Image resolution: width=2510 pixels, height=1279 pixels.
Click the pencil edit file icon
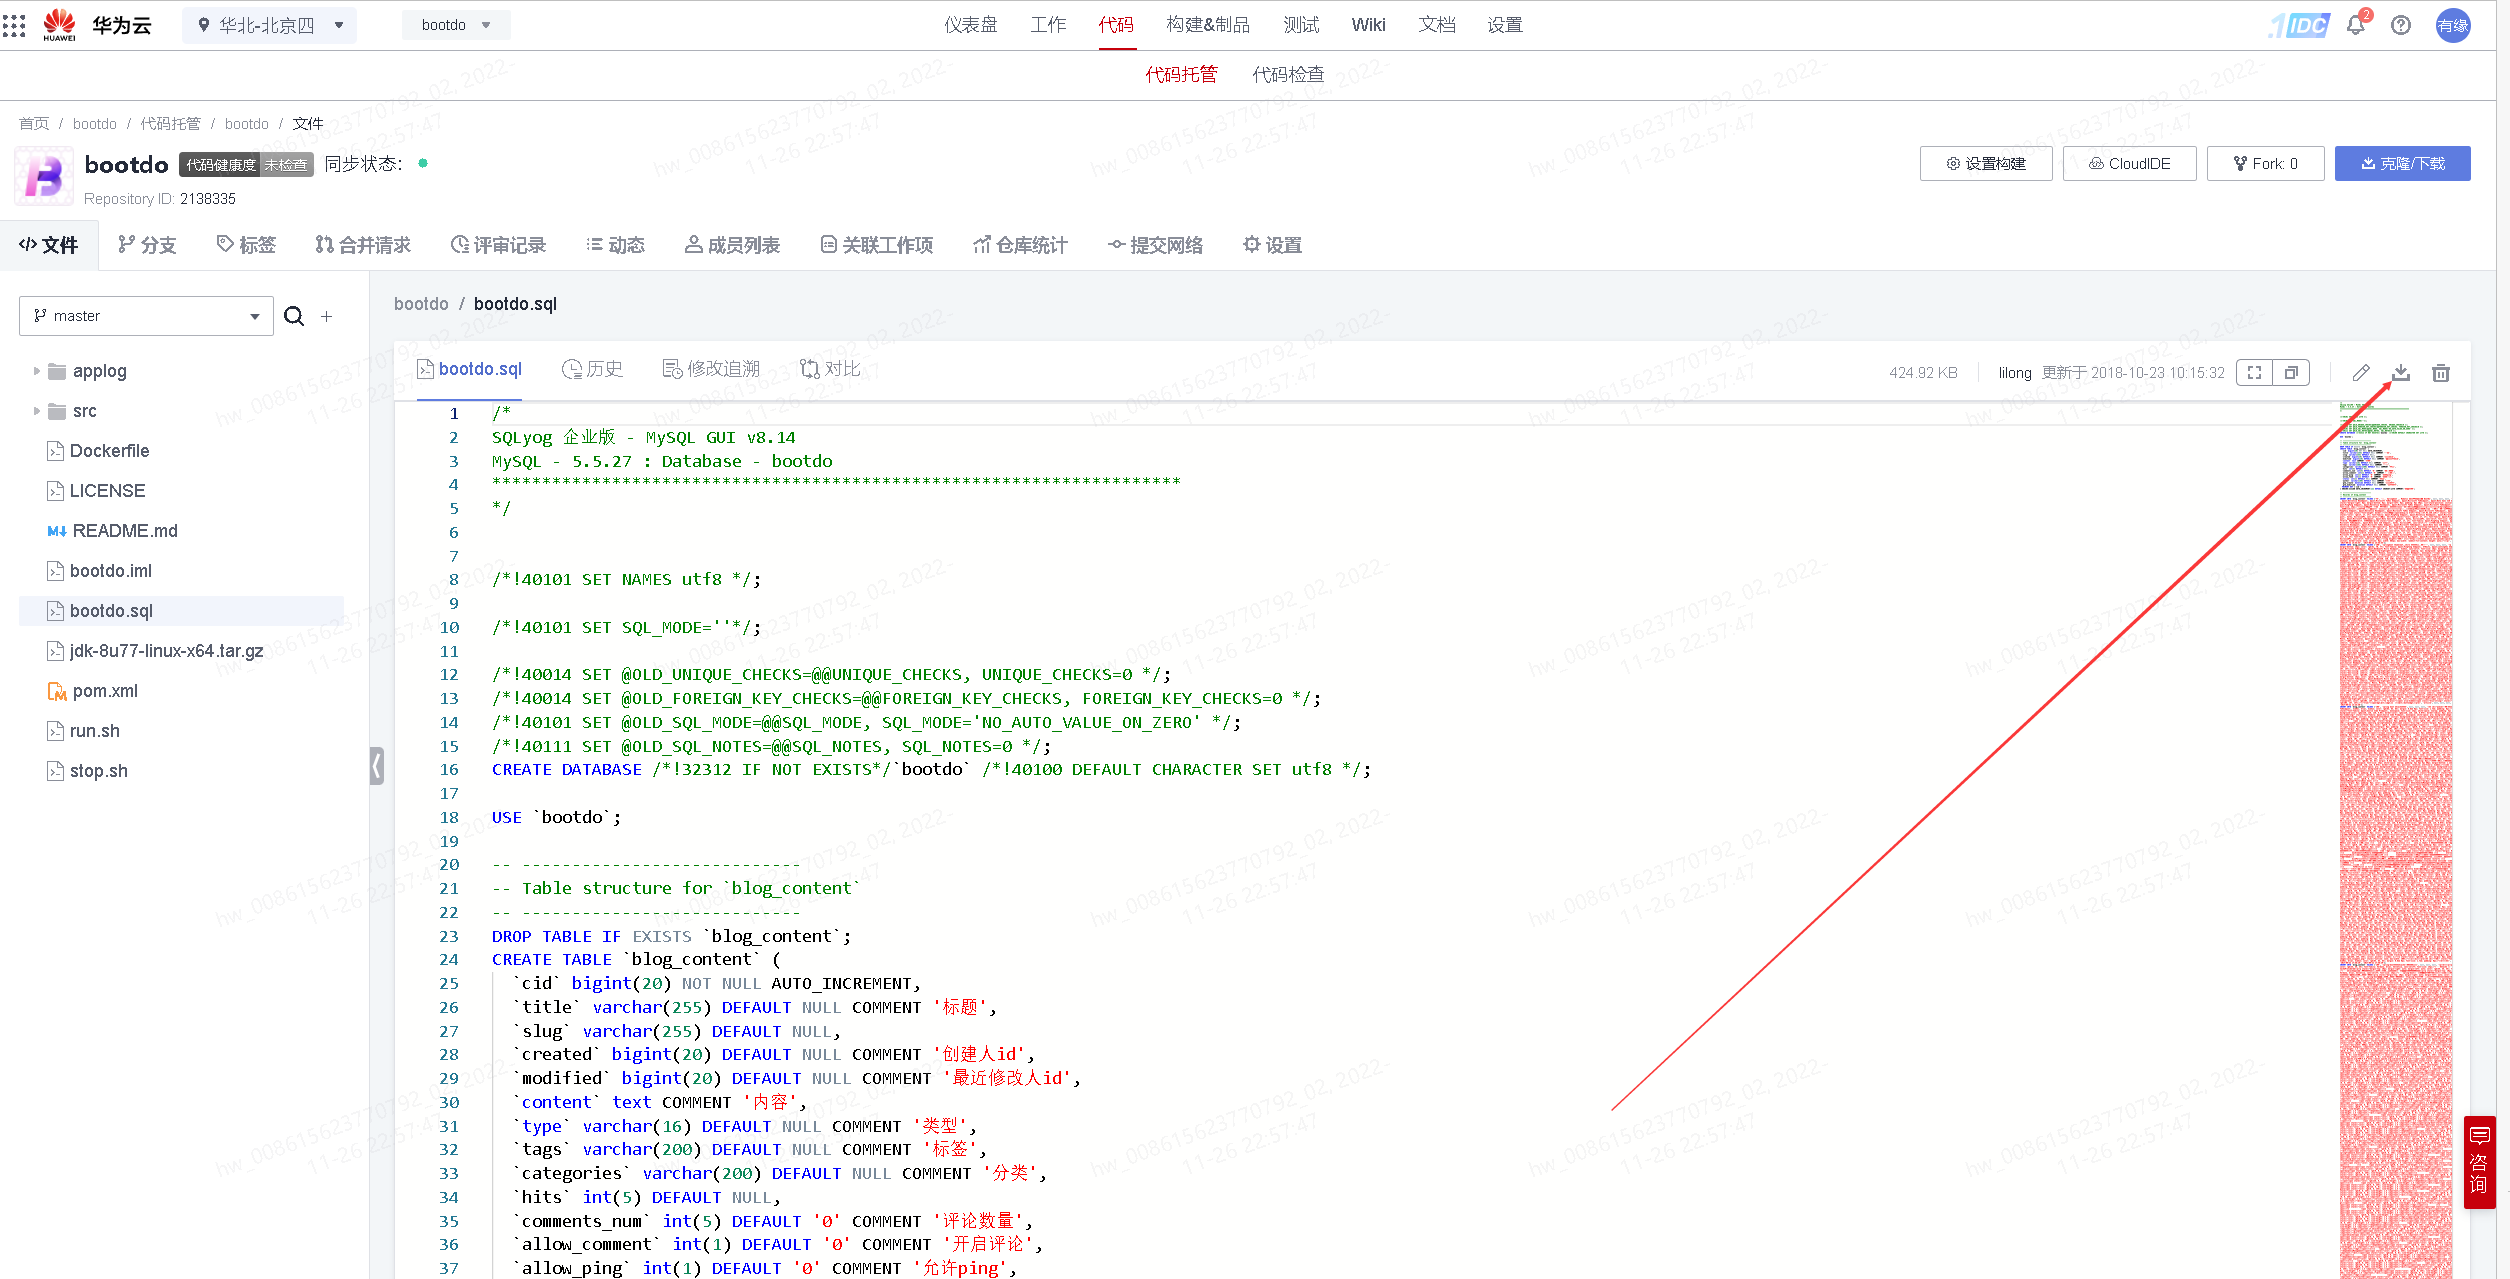click(2360, 373)
